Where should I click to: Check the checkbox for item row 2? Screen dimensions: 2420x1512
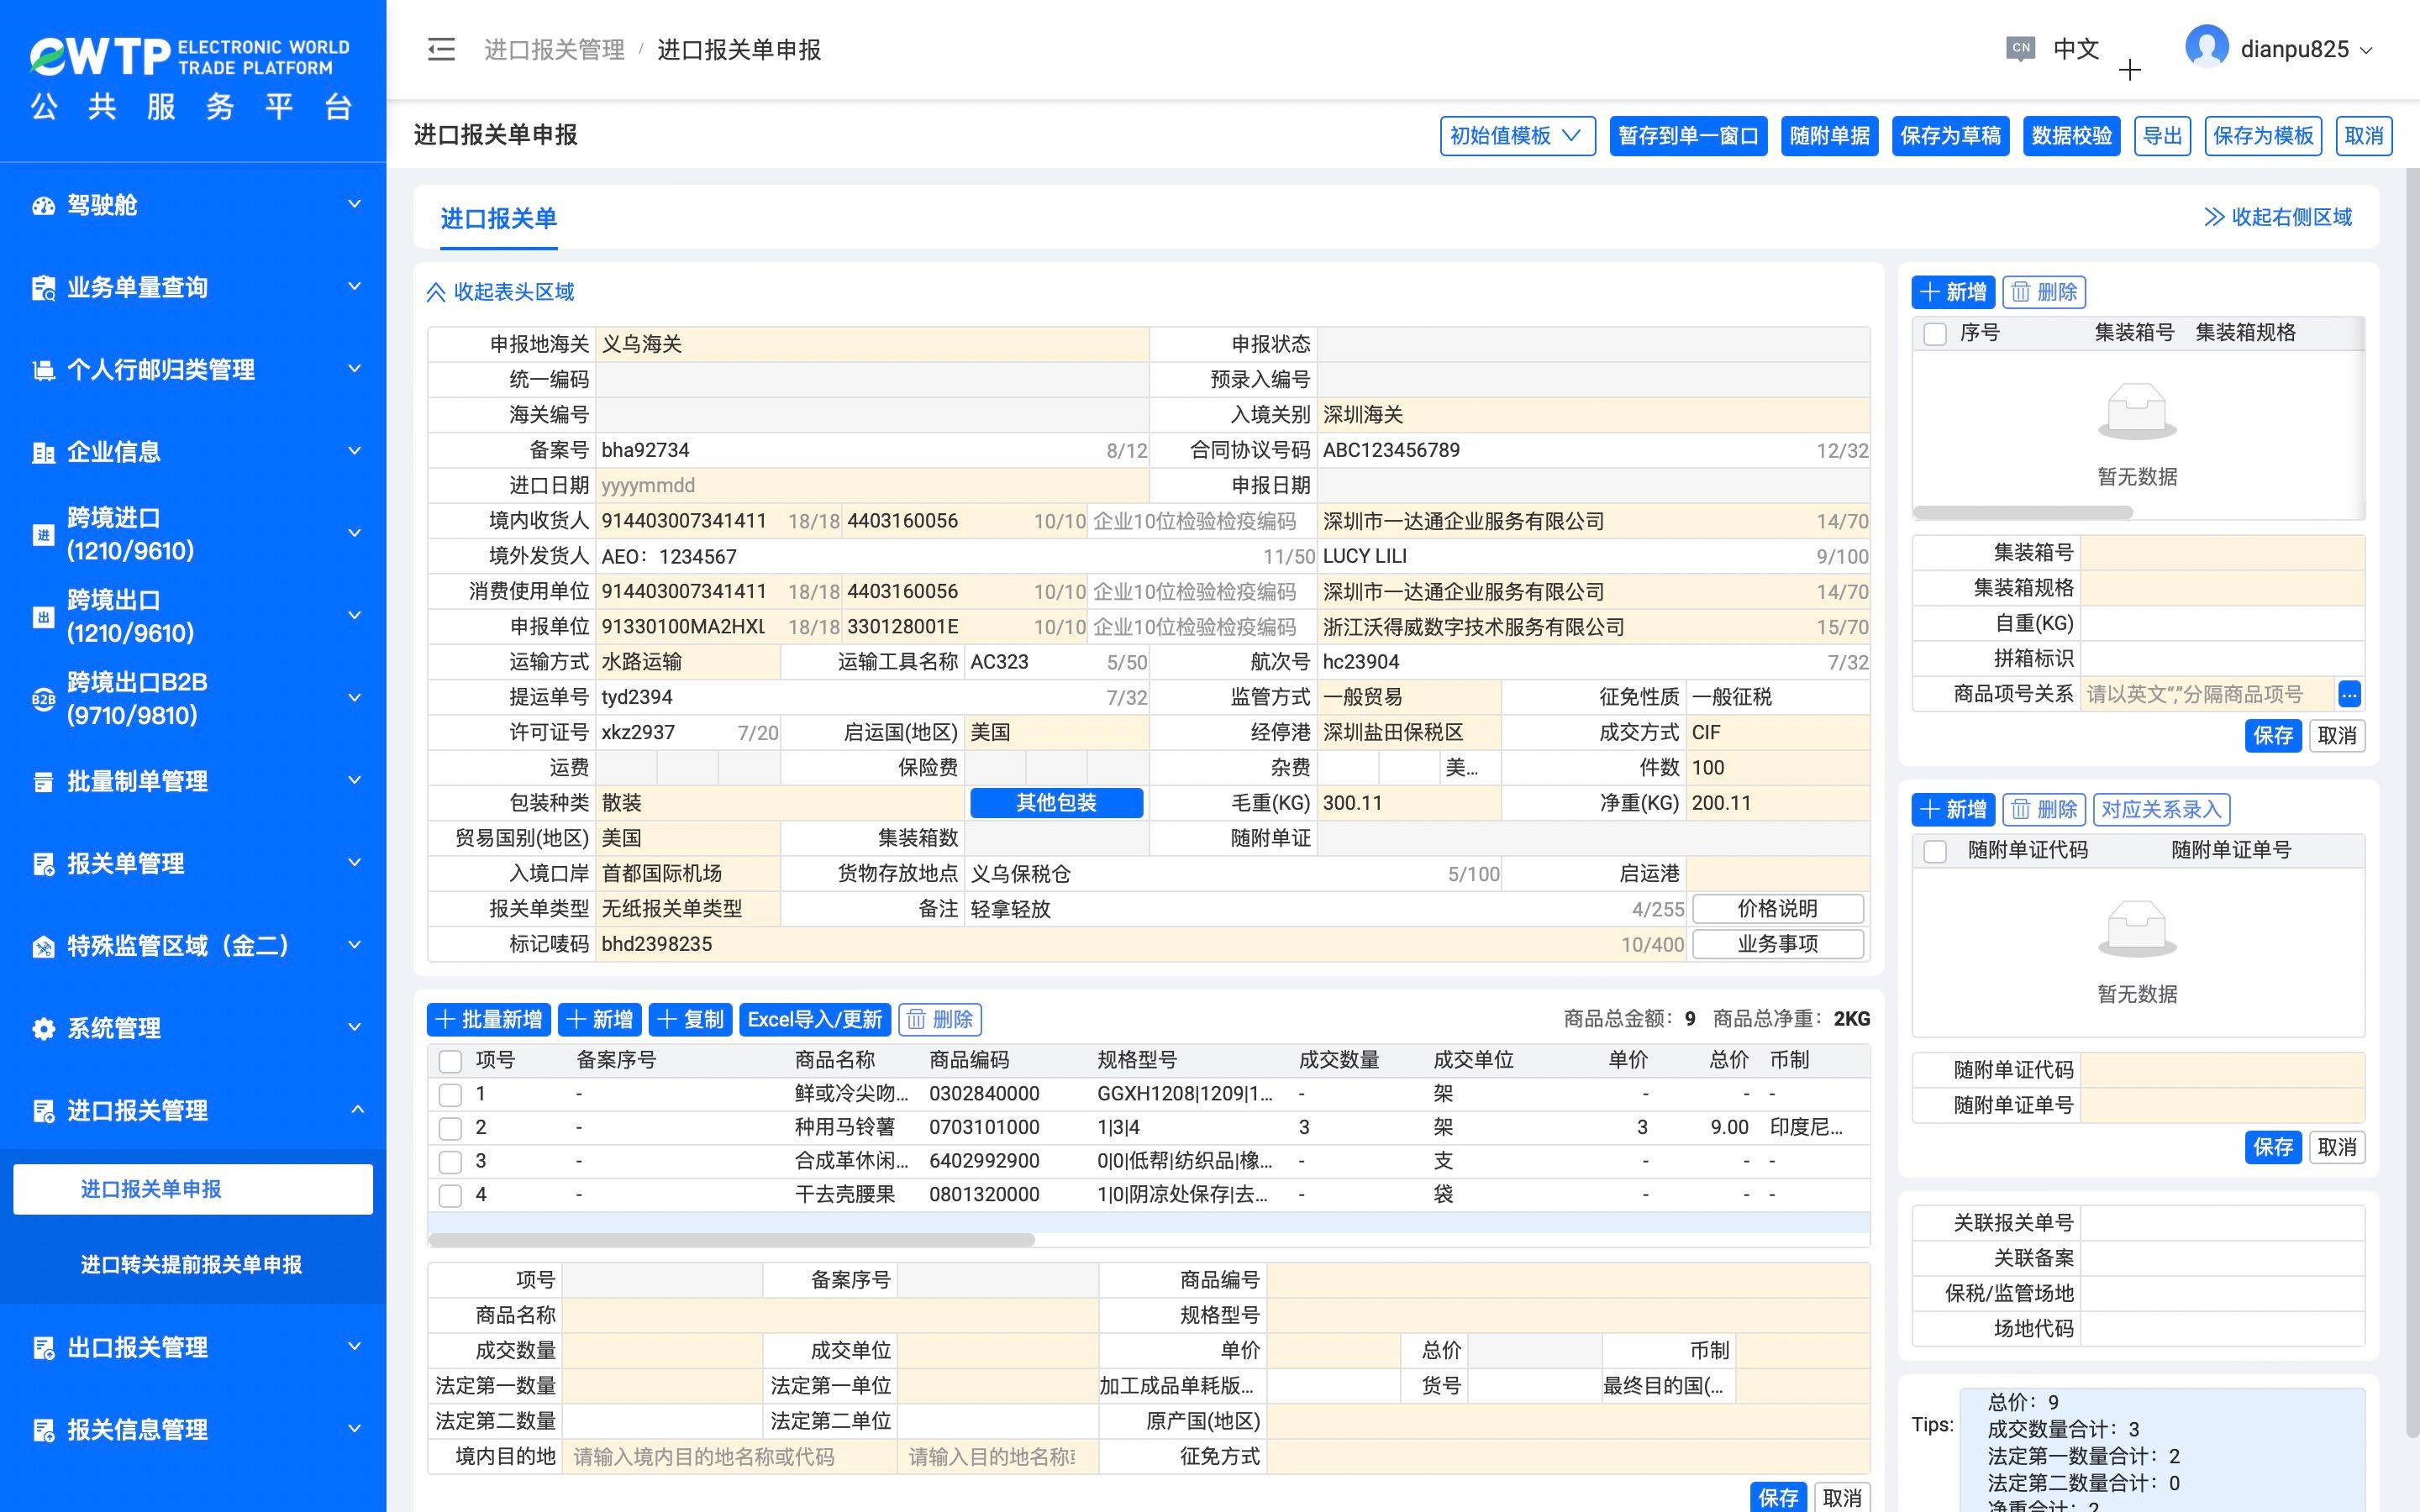click(450, 1128)
